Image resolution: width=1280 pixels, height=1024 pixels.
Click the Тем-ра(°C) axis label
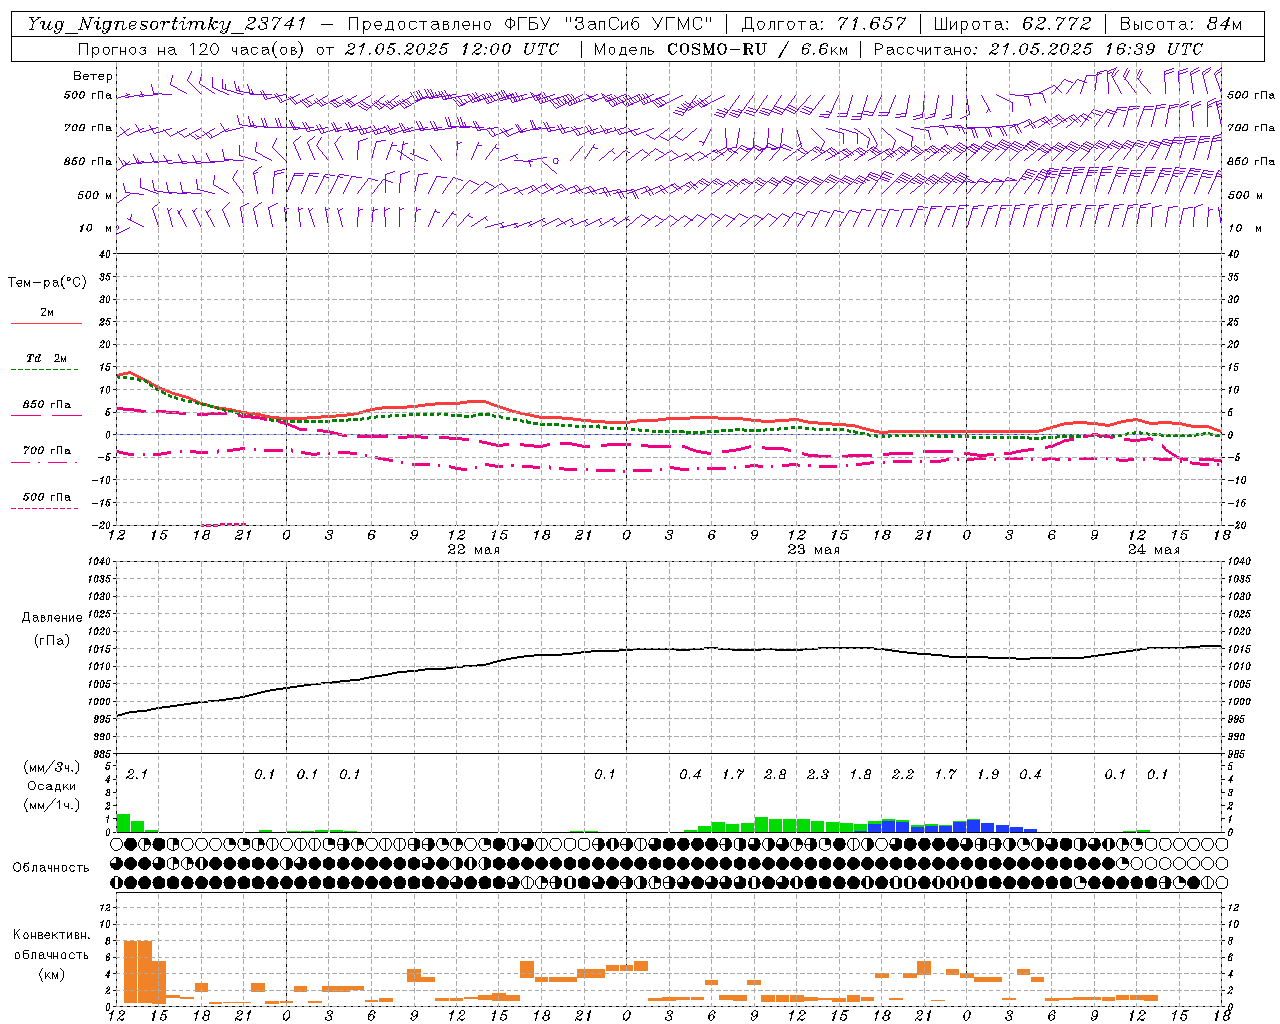[x=47, y=283]
